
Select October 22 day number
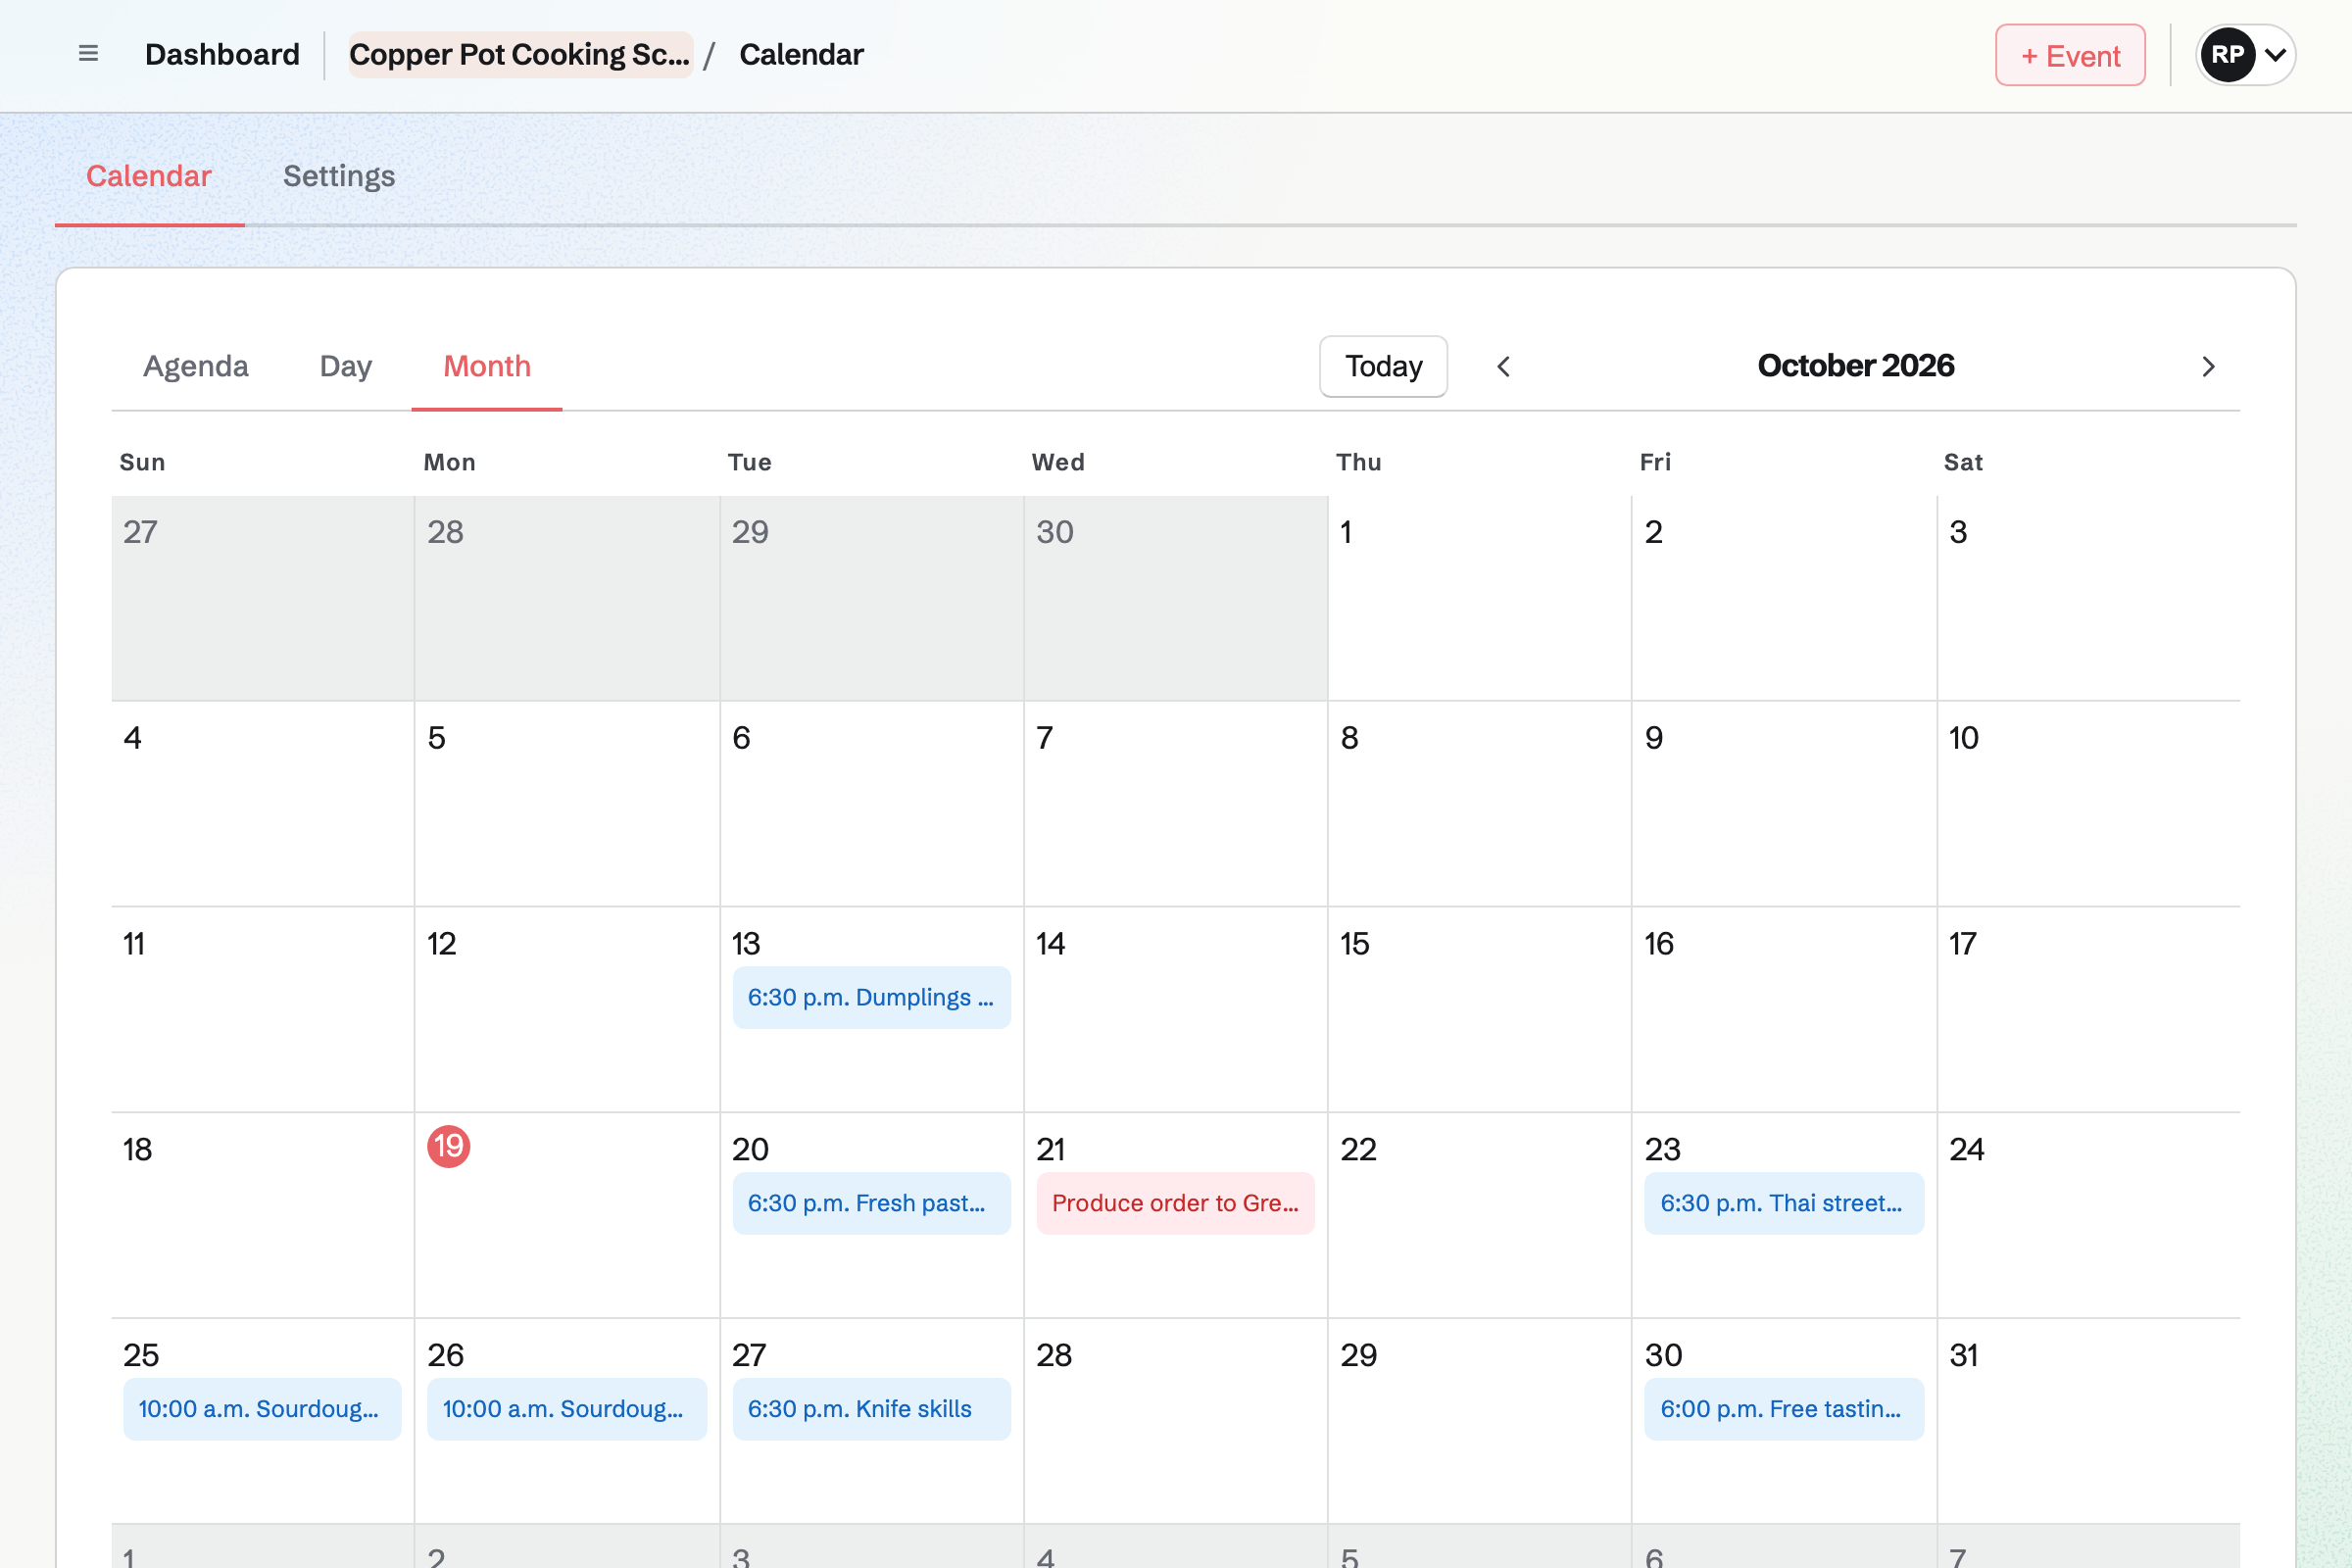coord(1358,1150)
